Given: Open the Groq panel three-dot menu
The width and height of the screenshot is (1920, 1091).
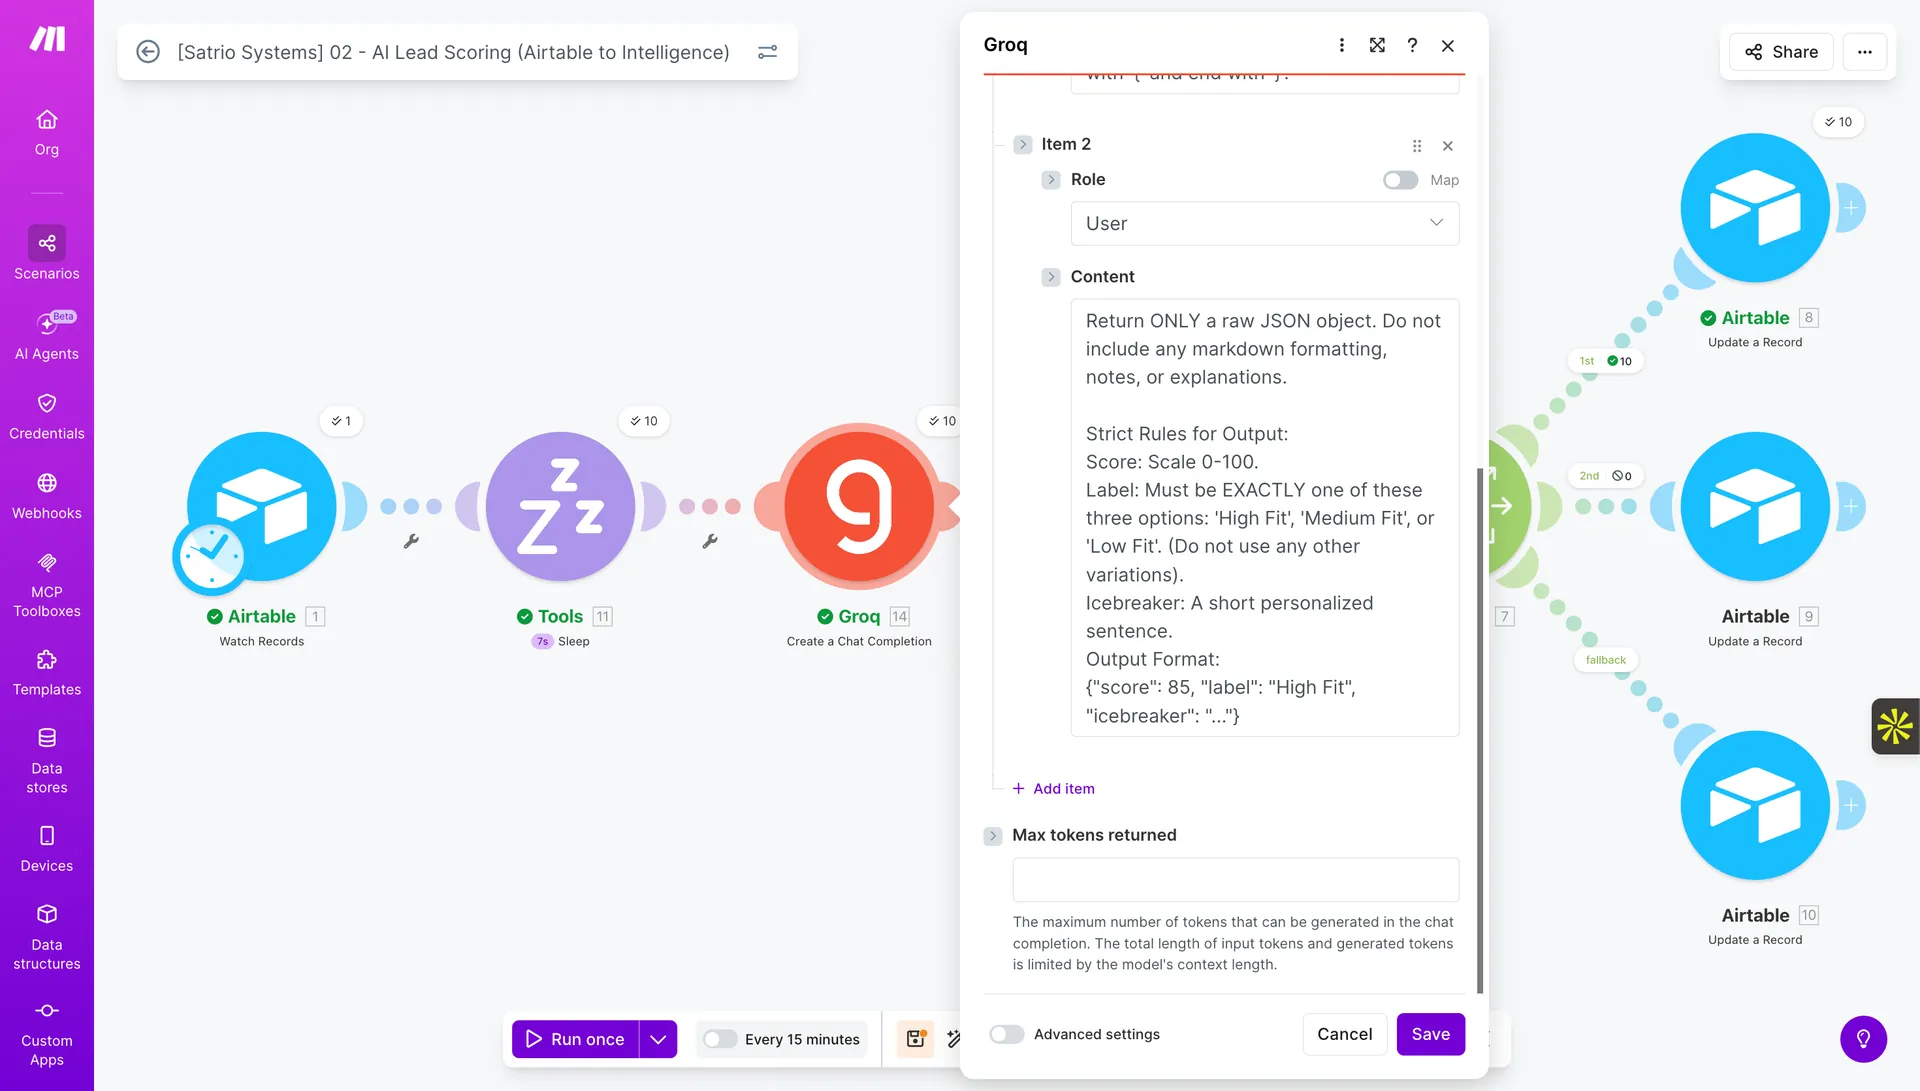Looking at the screenshot, I should (x=1341, y=45).
